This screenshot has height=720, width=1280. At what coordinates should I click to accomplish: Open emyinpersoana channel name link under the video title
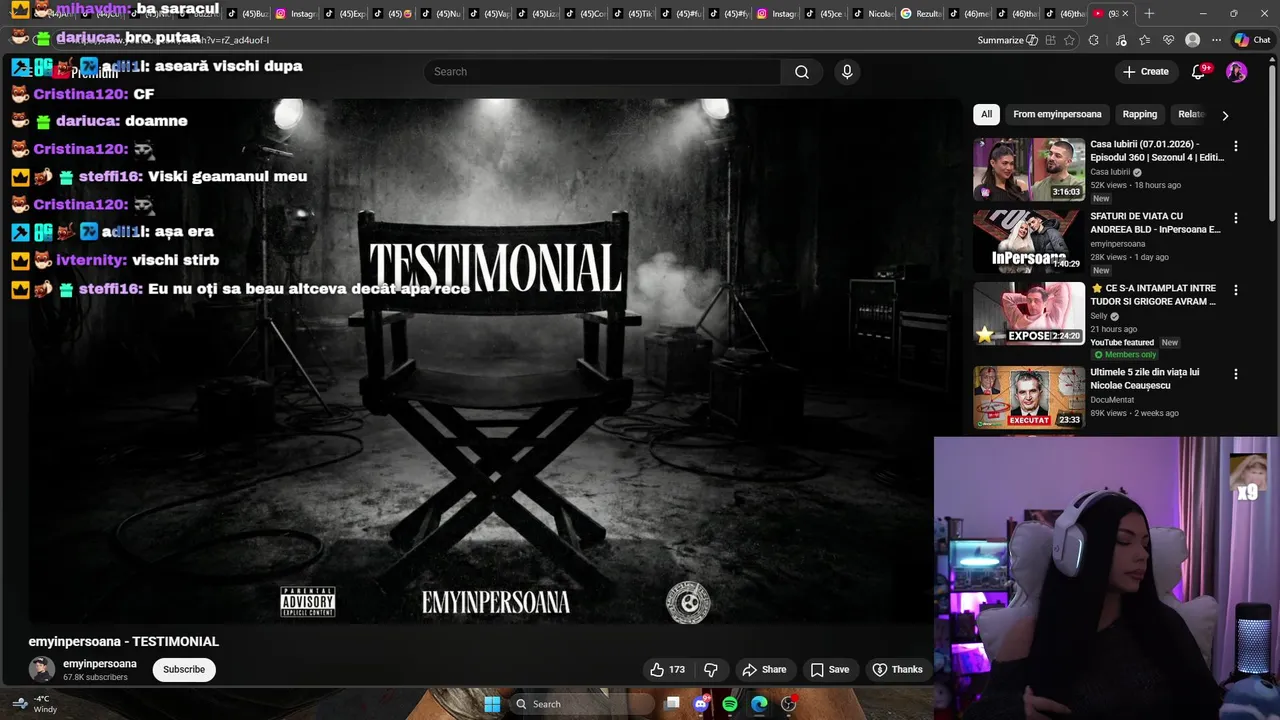[x=100, y=664]
